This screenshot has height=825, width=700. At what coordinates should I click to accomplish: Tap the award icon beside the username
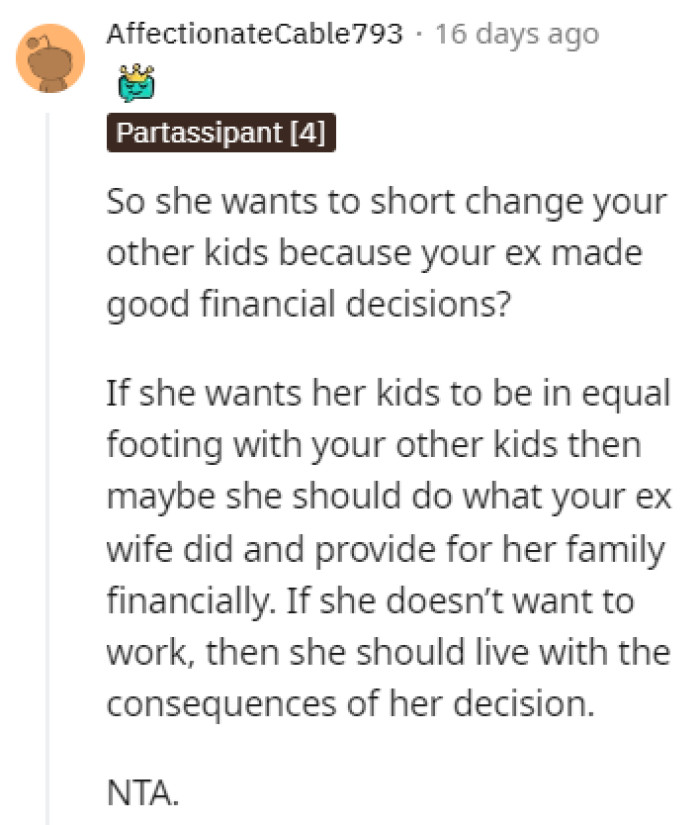(x=134, y=87)
